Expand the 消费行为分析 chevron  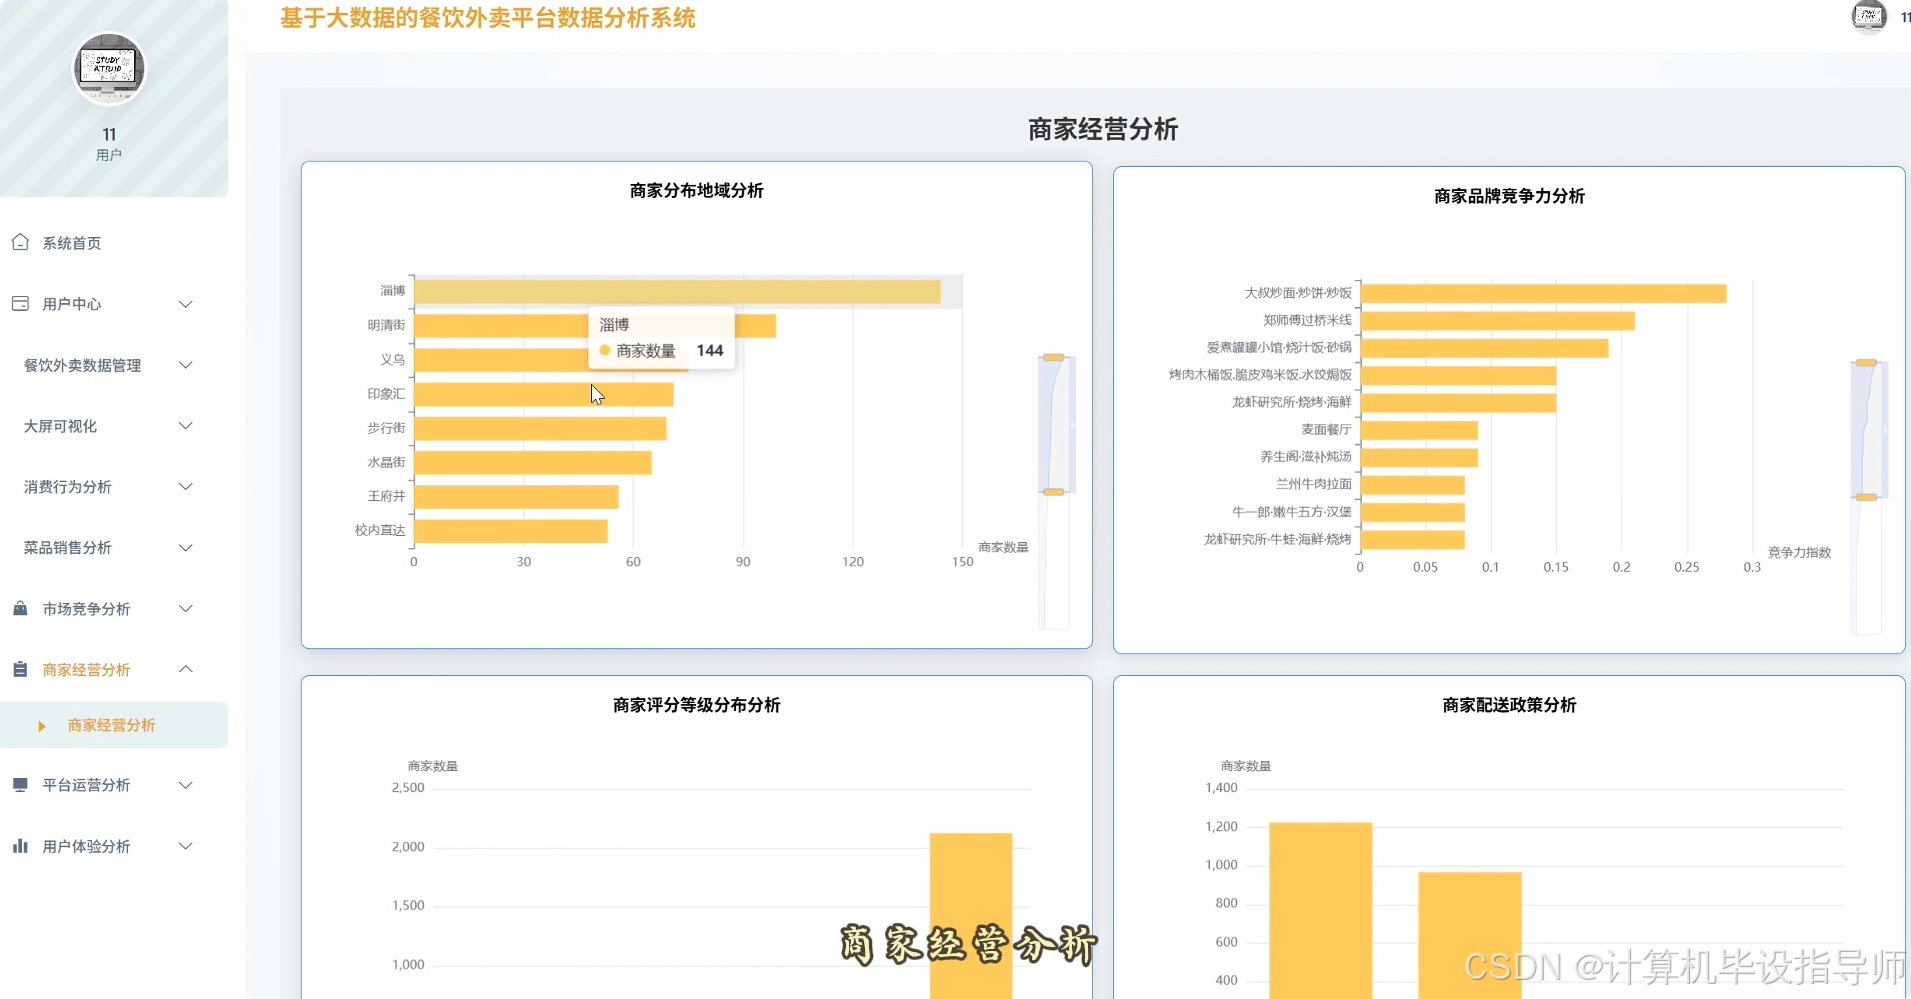[185, 487]
